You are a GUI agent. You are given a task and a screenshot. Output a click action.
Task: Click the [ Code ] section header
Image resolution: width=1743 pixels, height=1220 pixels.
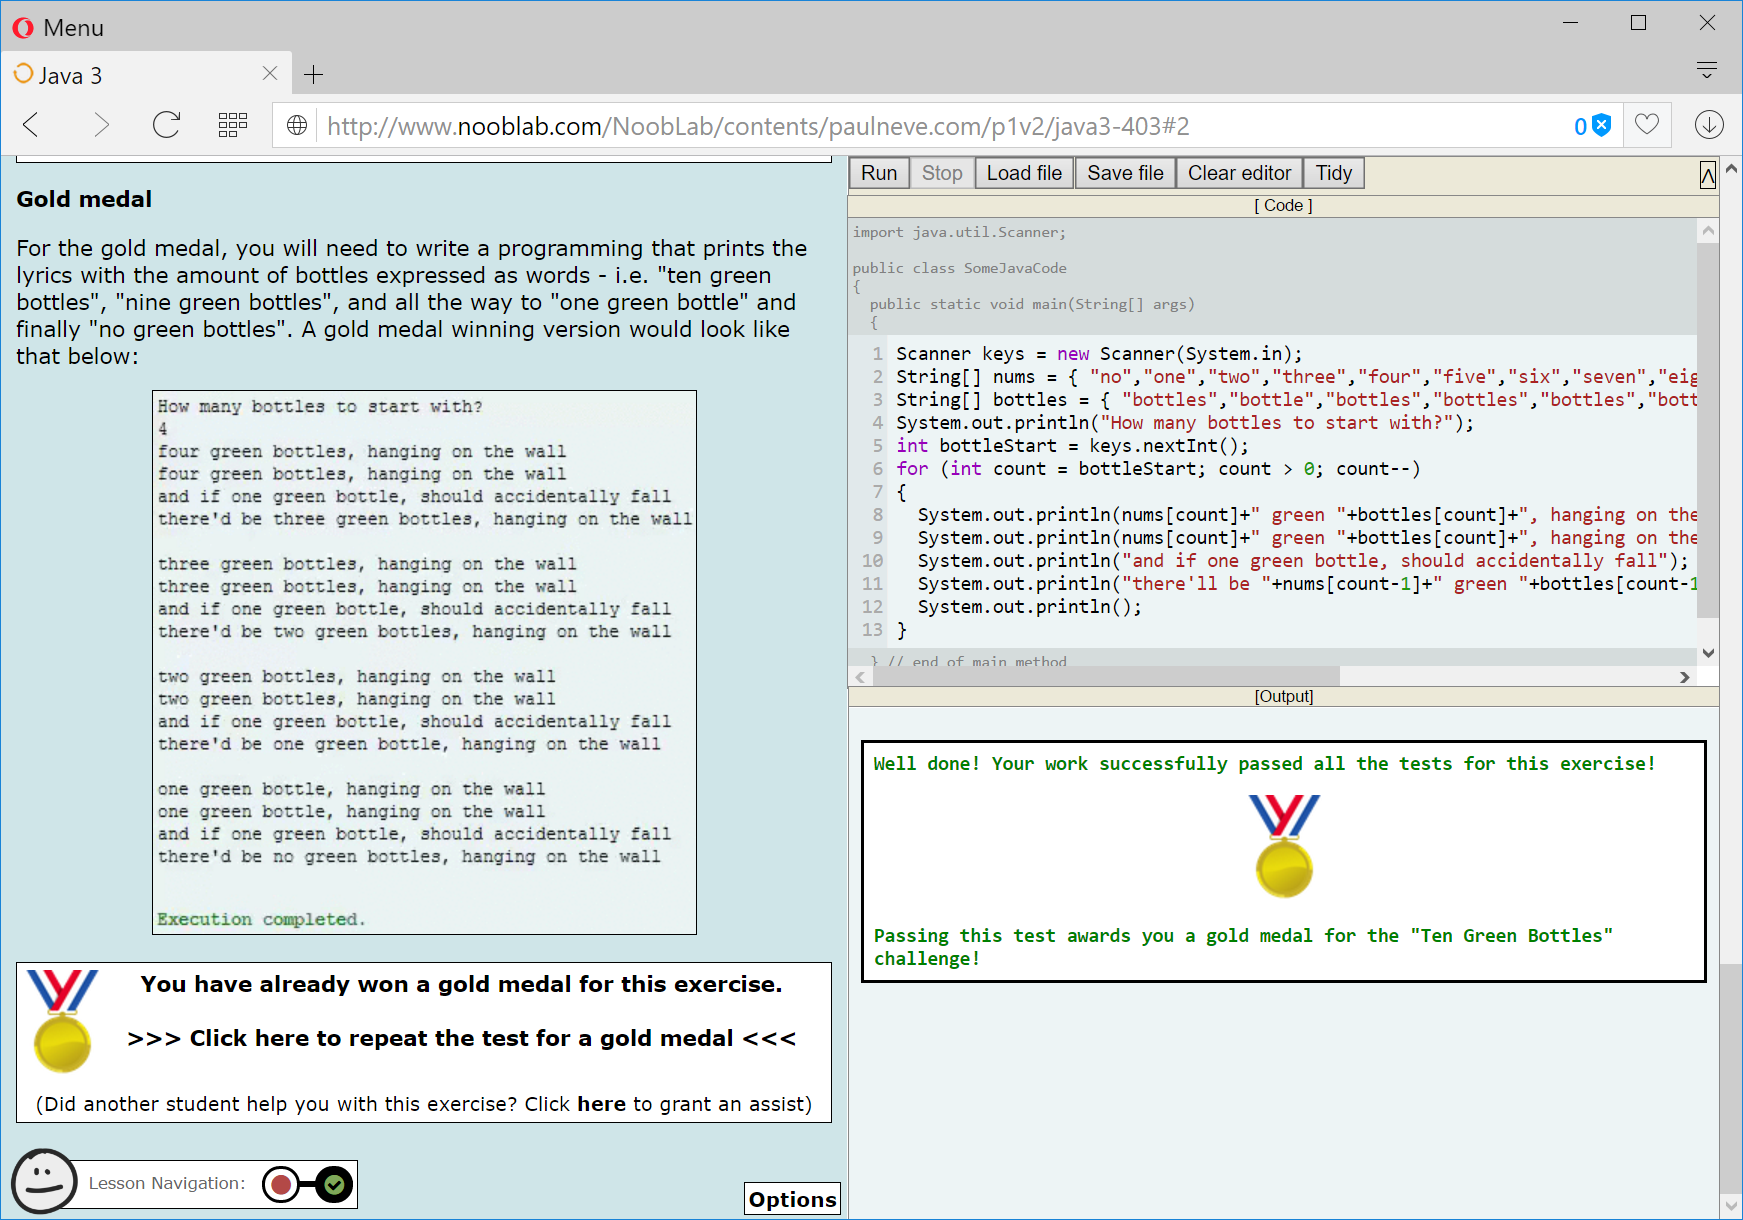[1283, 205]
